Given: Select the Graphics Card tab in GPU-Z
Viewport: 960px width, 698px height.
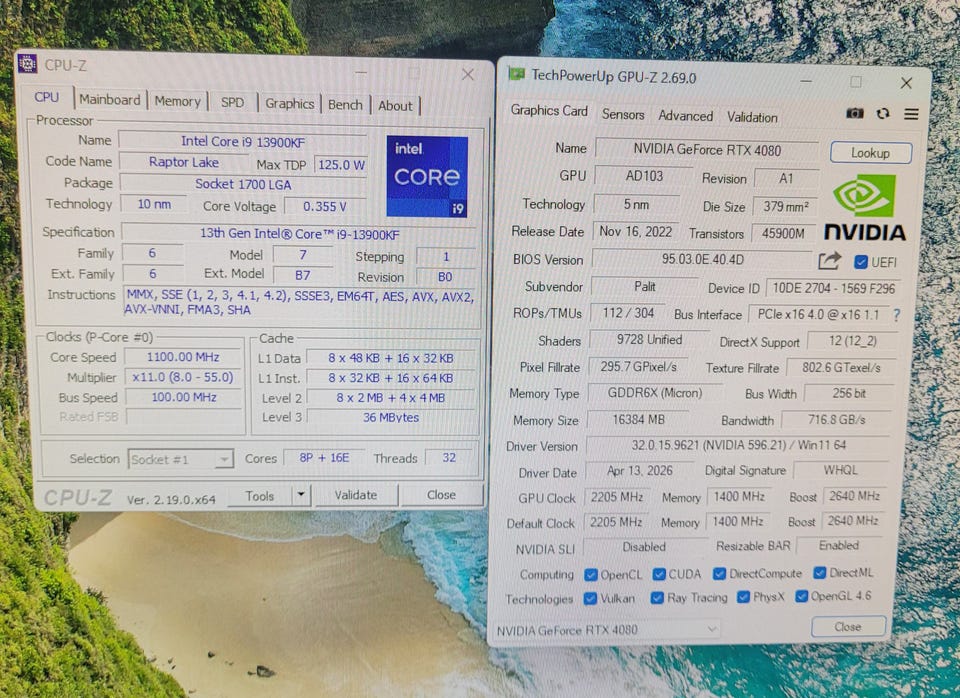Looking at the screenshot, I should (549, 111).
